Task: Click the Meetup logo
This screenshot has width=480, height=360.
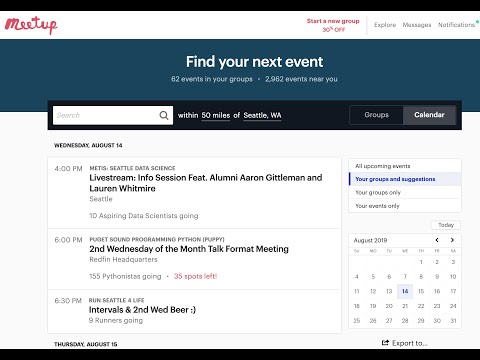Action: [31, 25]
